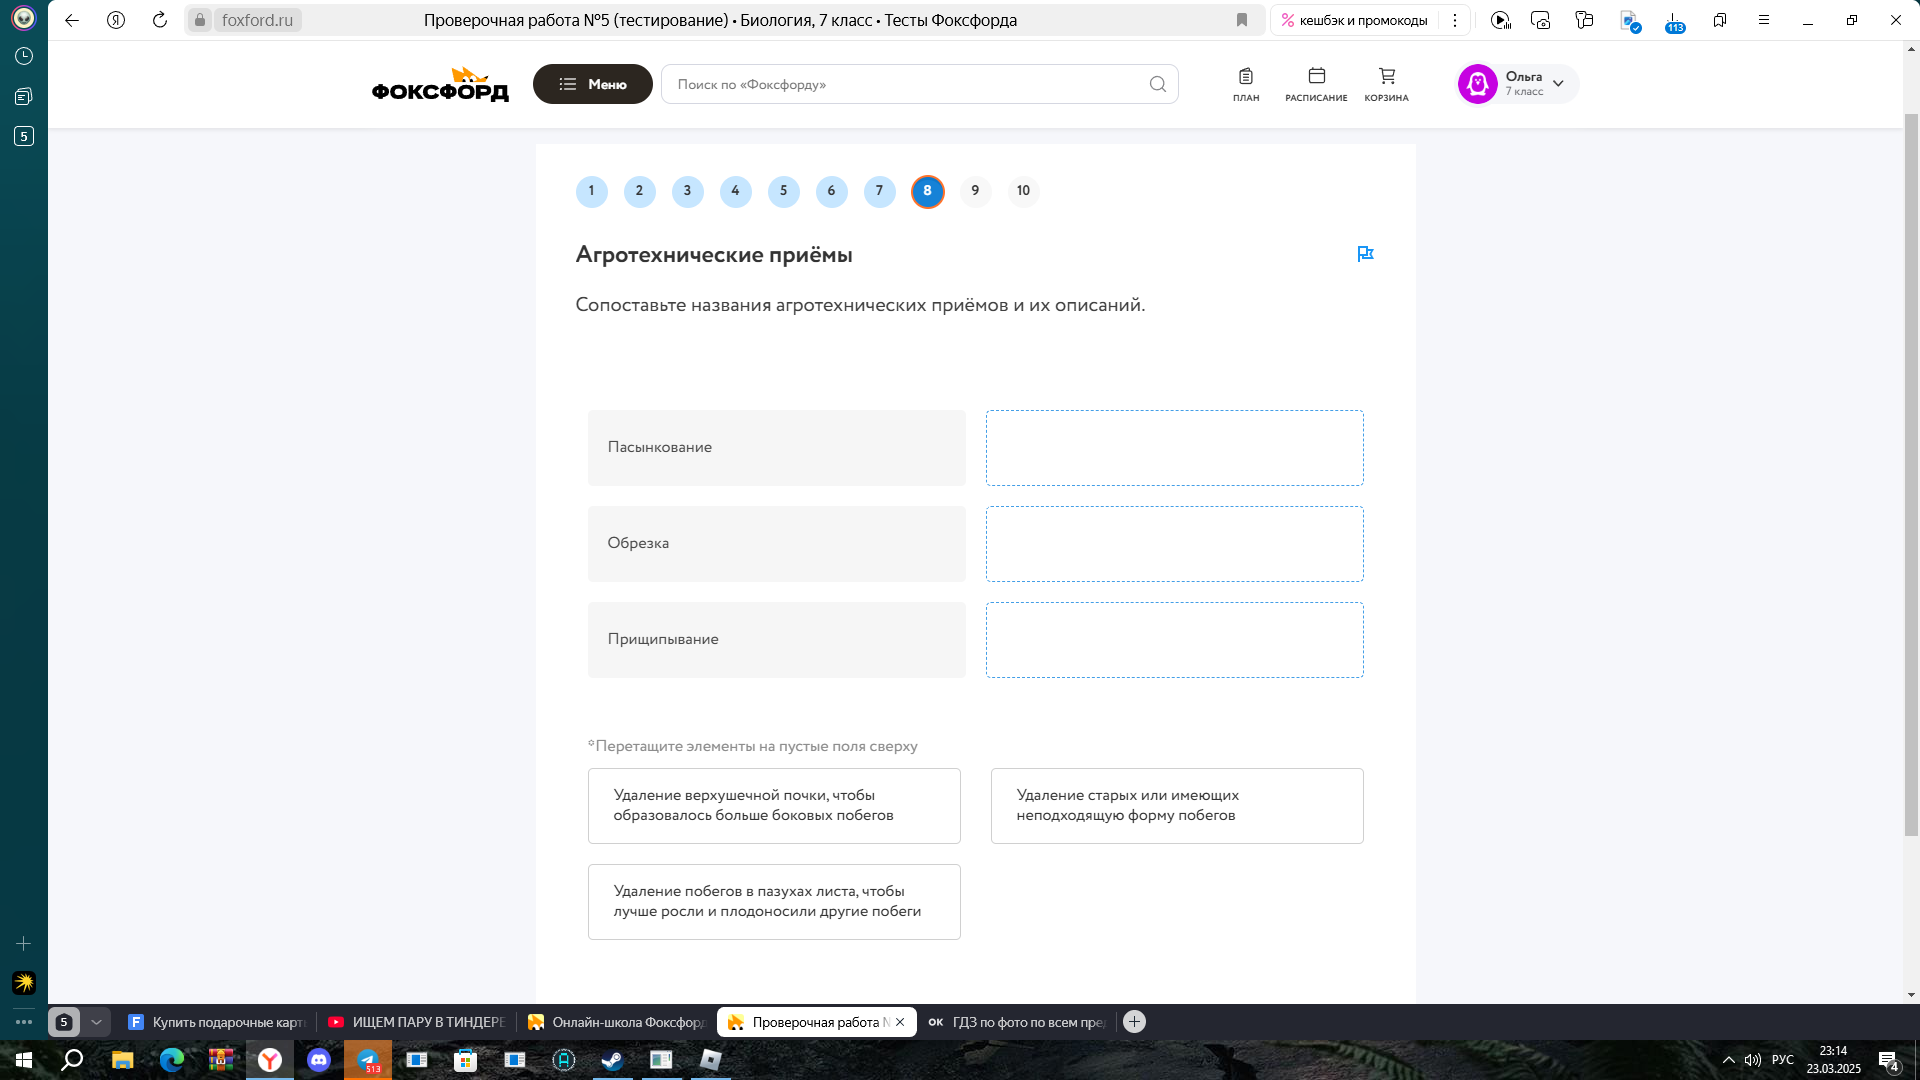
Task: Expand the tab group chevron in the tab bar
Action: click(96, 1022)
